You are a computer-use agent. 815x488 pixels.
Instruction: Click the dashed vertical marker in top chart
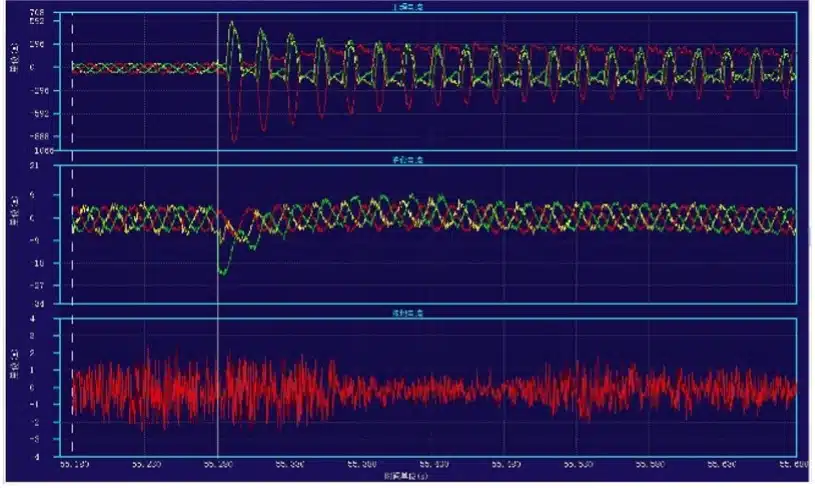click(72, 82)
